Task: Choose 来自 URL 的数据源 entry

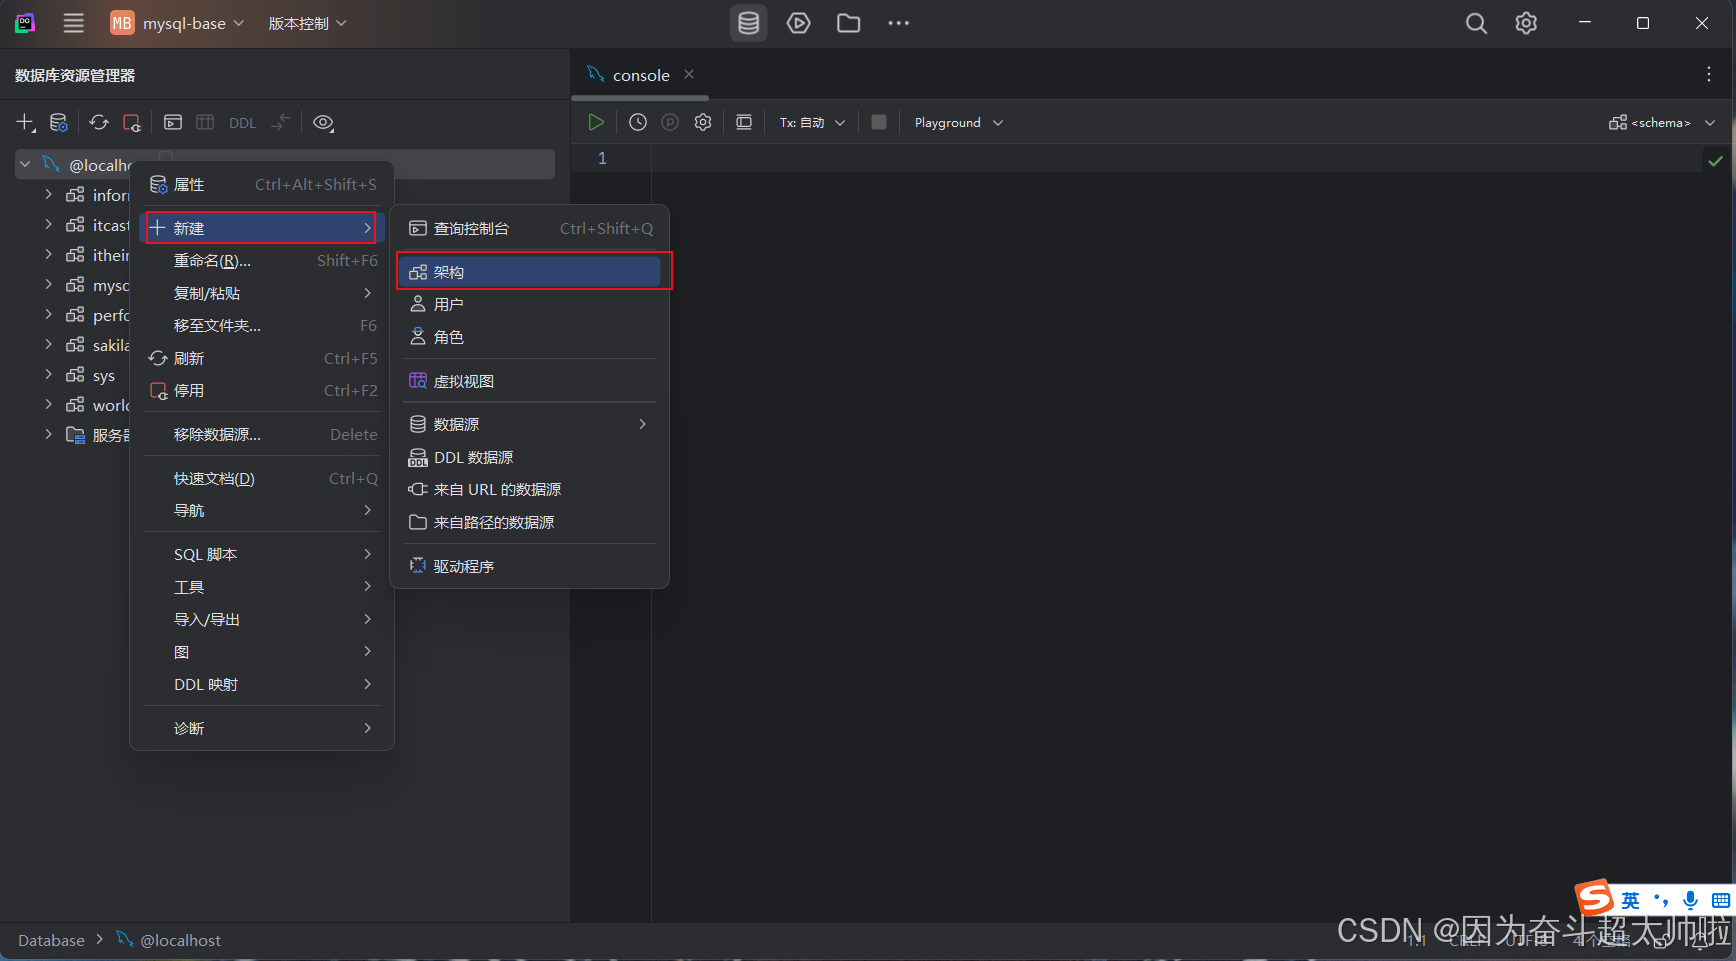Action: pyautogui.click(x=530, y=490)
